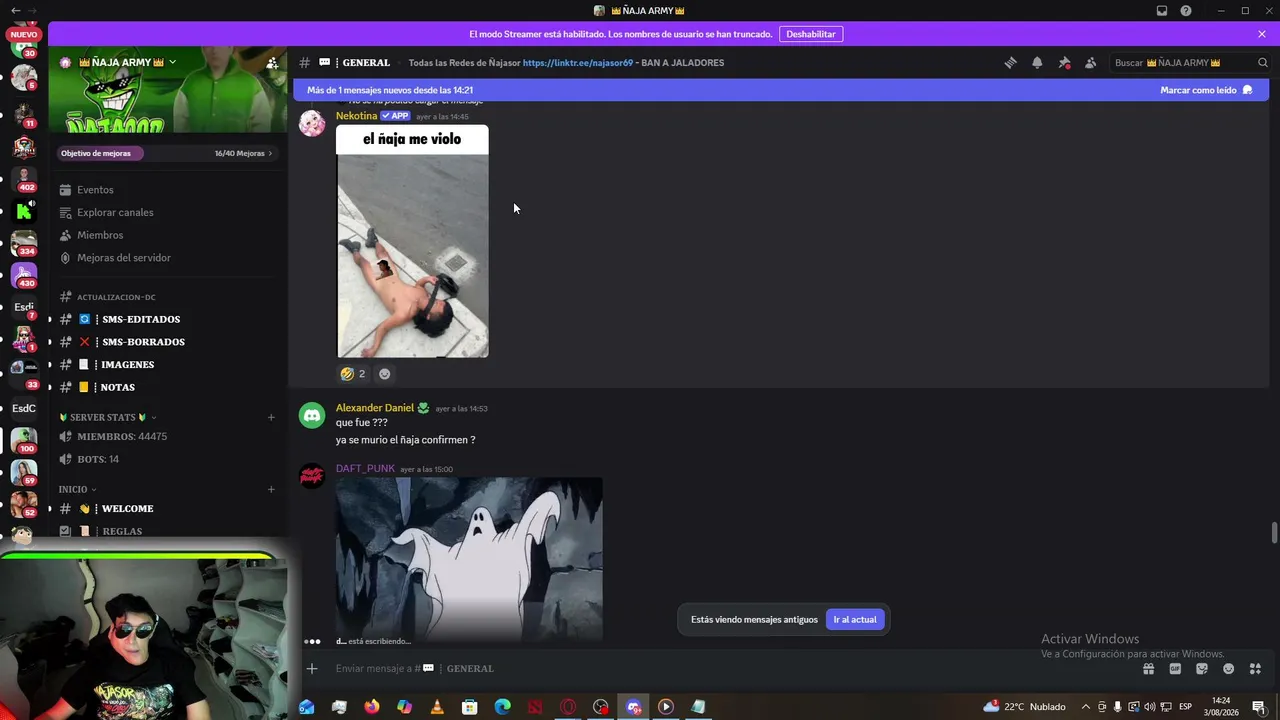Open VLC from the taskbar
Screen dimensions: 1280x720
click(437, 707)
